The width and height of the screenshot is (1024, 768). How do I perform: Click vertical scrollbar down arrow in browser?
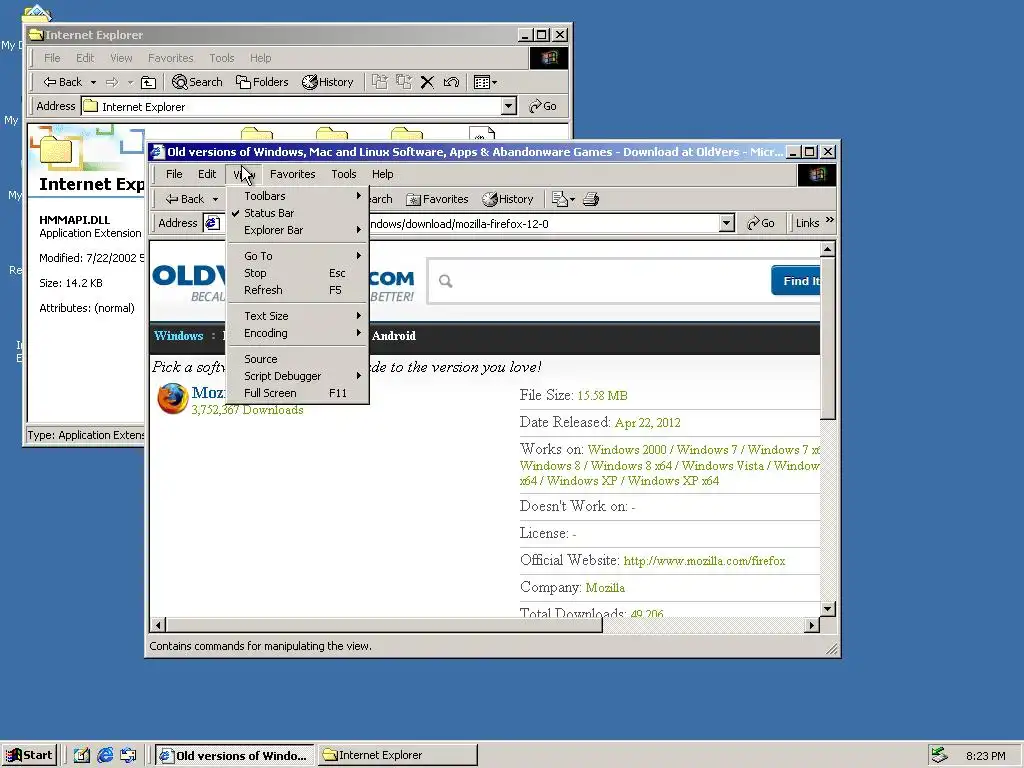[827, 609]
